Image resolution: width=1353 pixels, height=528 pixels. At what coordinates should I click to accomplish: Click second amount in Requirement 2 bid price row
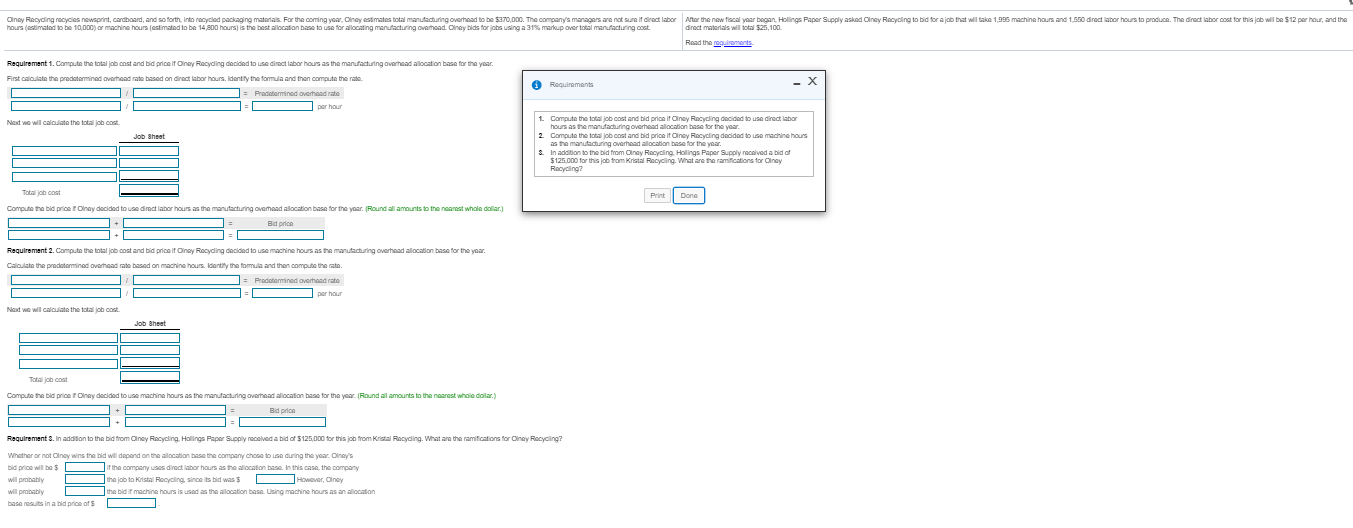175,422
